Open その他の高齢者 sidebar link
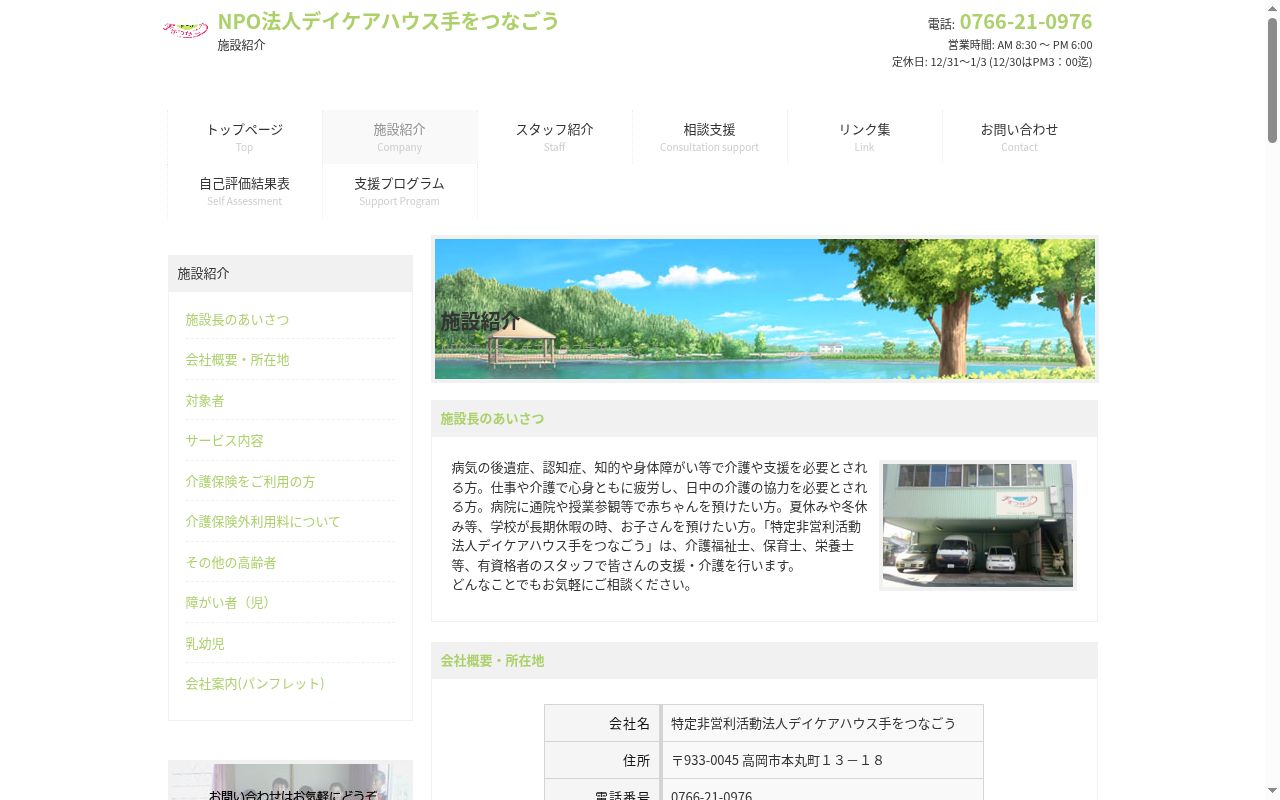The height and width of the screenshot is (800, 1280). pyautogui.click(x=231, y=562)
